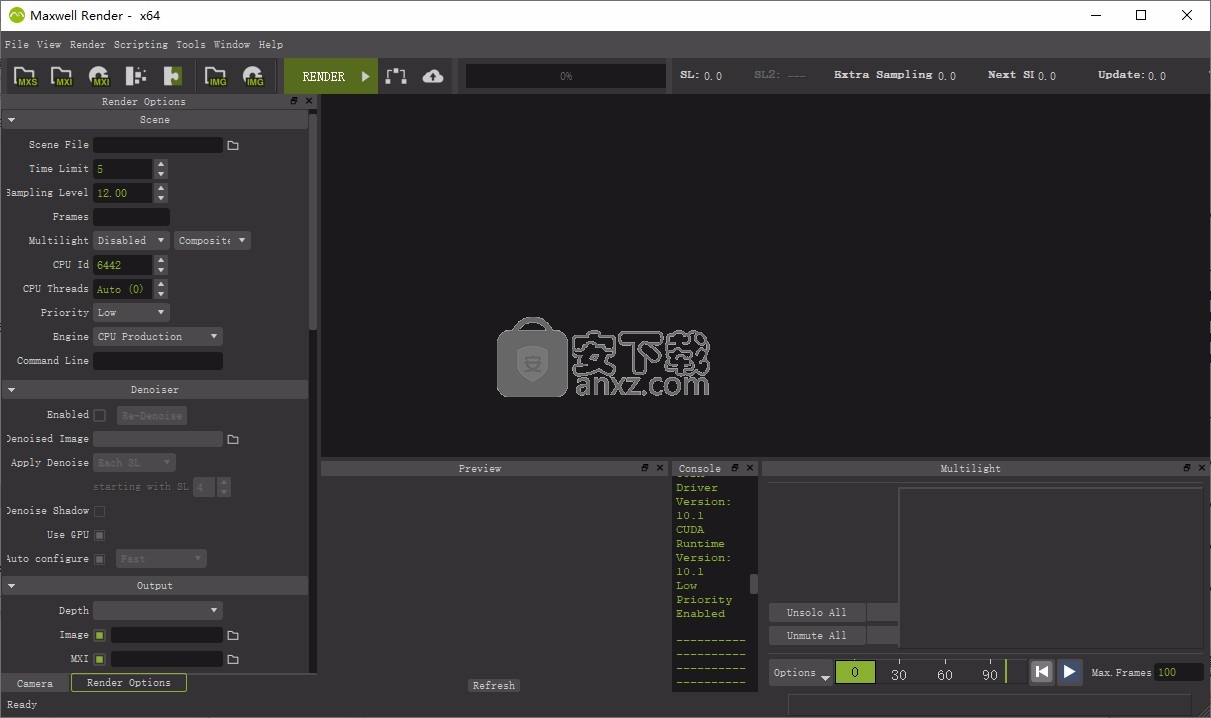The image size is (1211, 718).
Task: Open the Scripting menu
Action: pos(141,44)
